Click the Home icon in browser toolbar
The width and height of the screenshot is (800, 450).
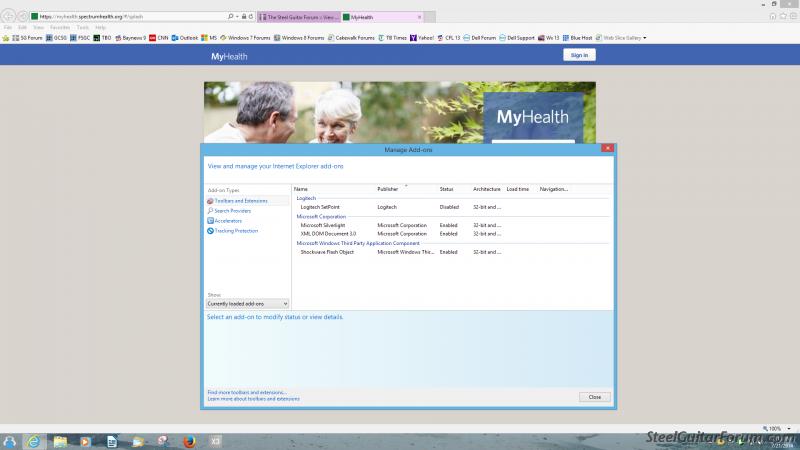[x=772, y=16]
